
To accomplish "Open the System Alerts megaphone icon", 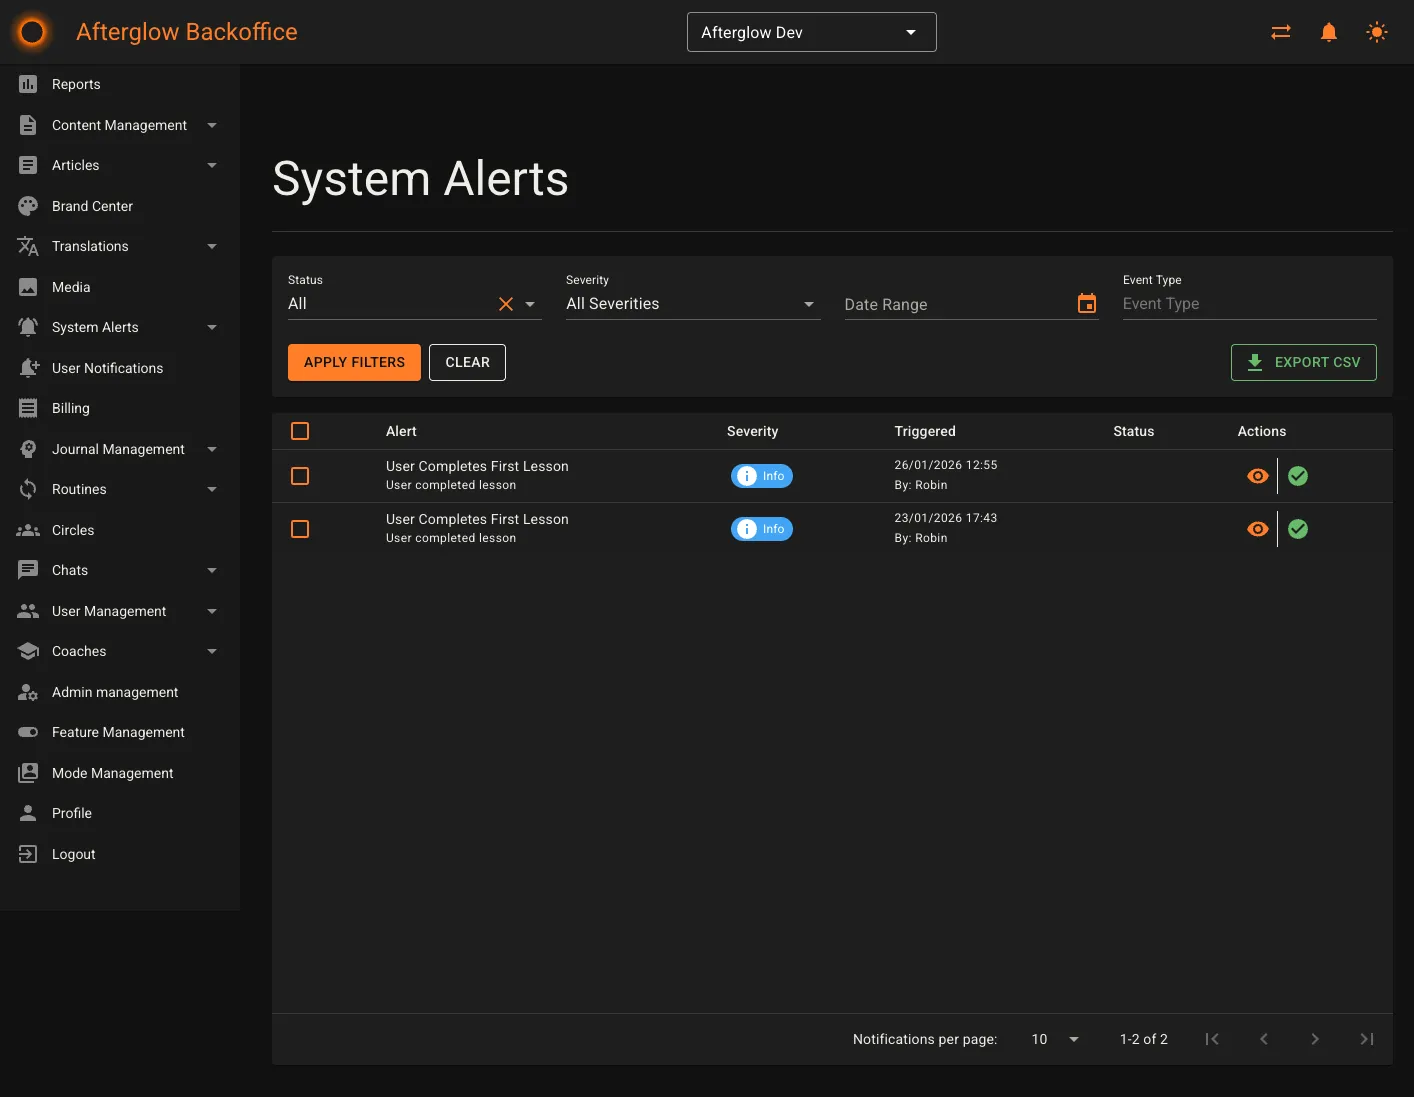I will click(x=28, y=327).
